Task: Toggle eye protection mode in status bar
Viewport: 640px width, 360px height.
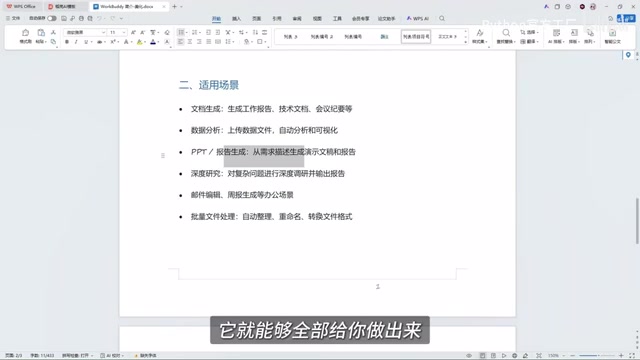Action: coord(469,356)
